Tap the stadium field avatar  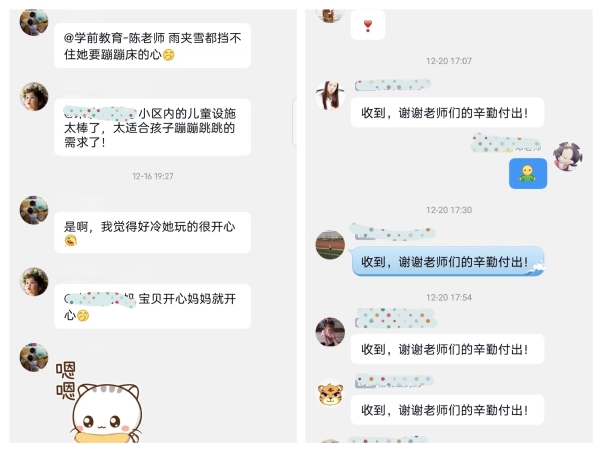(x=330, y=245)
